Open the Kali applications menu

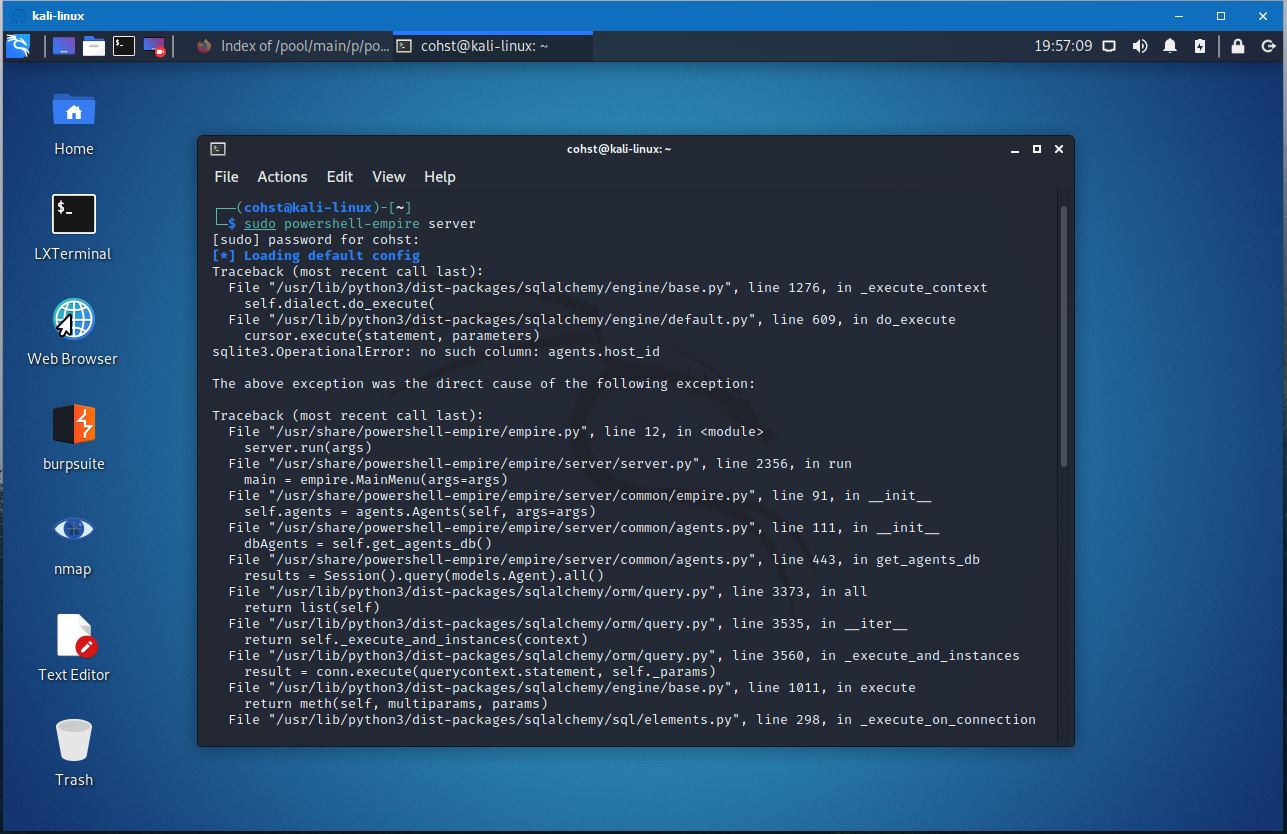(18, 46)
